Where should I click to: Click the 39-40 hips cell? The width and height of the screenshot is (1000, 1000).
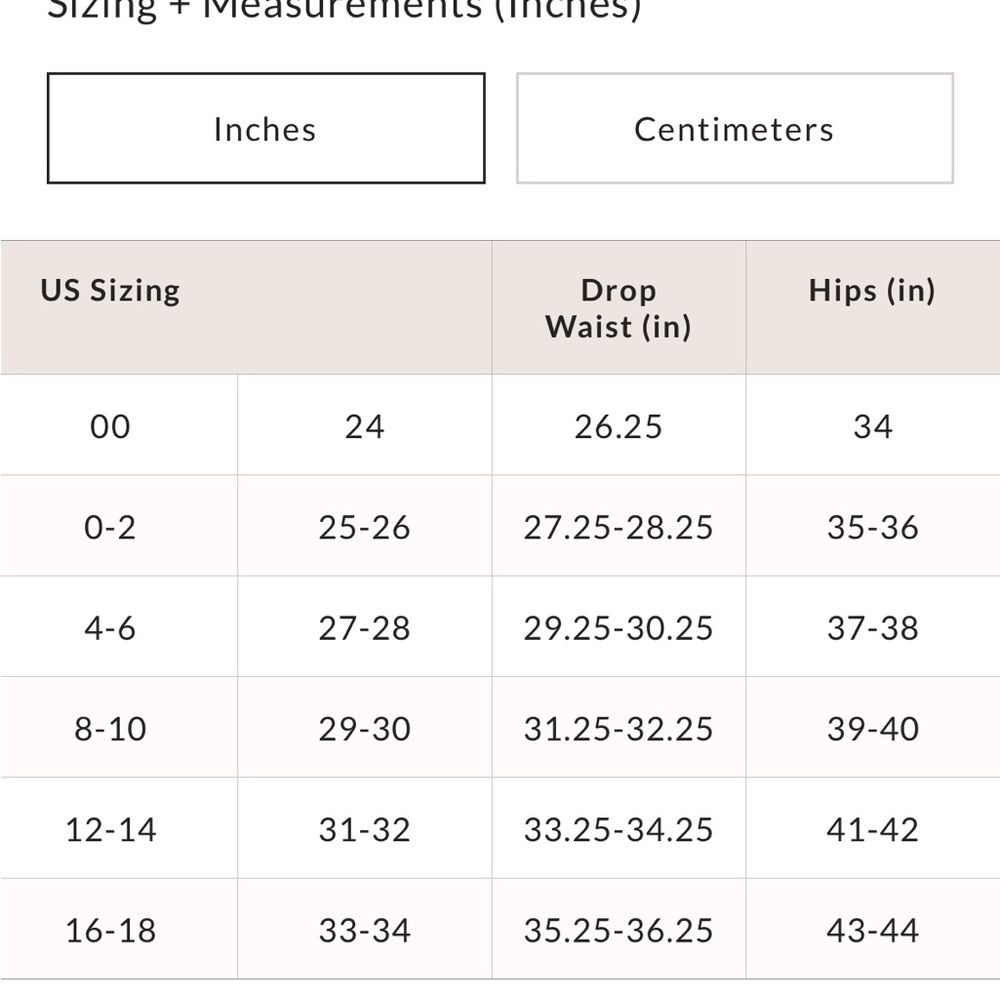[872, 728]
